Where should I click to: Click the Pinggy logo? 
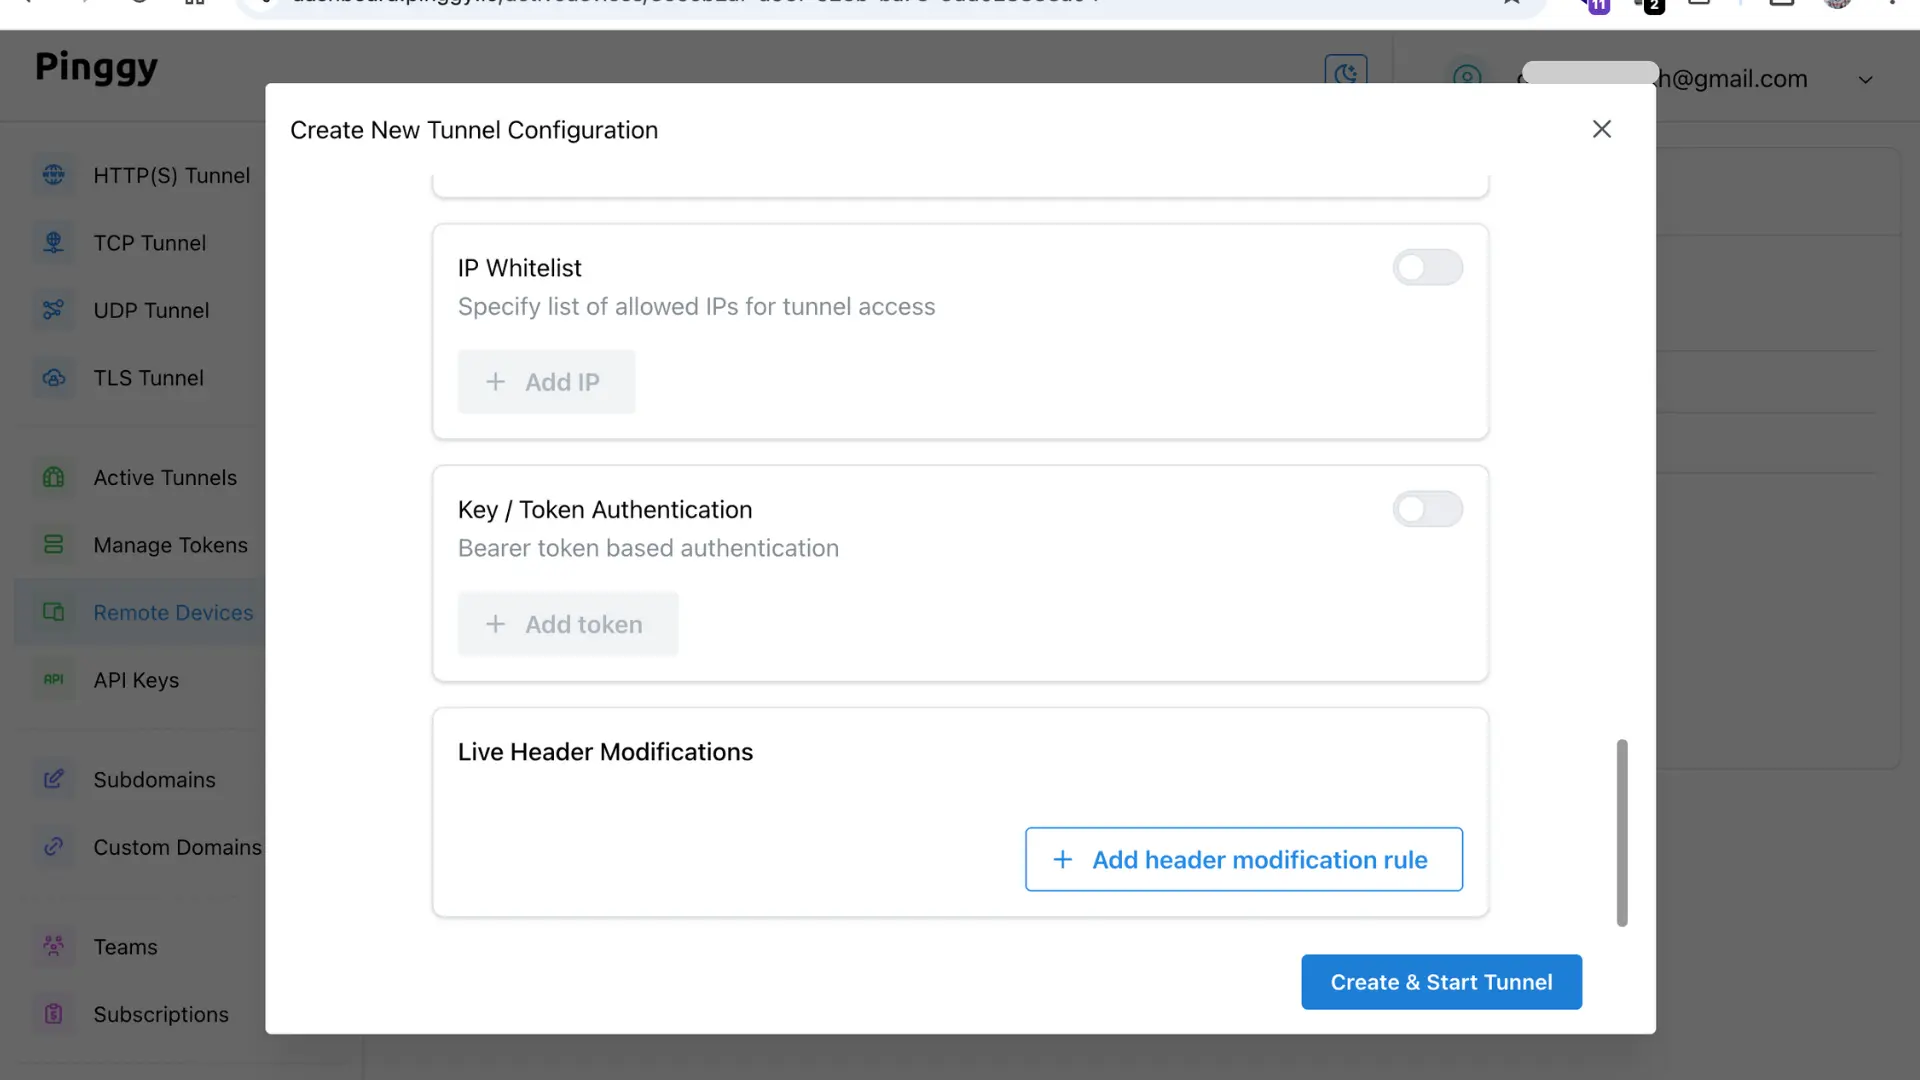tap(96, 68)
